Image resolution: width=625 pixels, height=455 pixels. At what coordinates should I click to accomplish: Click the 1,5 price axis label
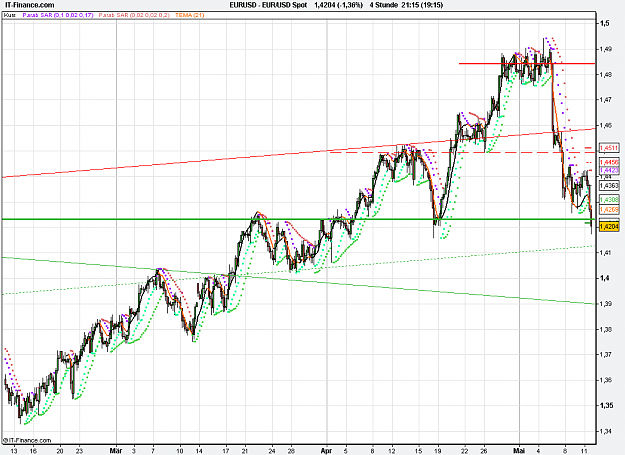click(x=605, y=23)
